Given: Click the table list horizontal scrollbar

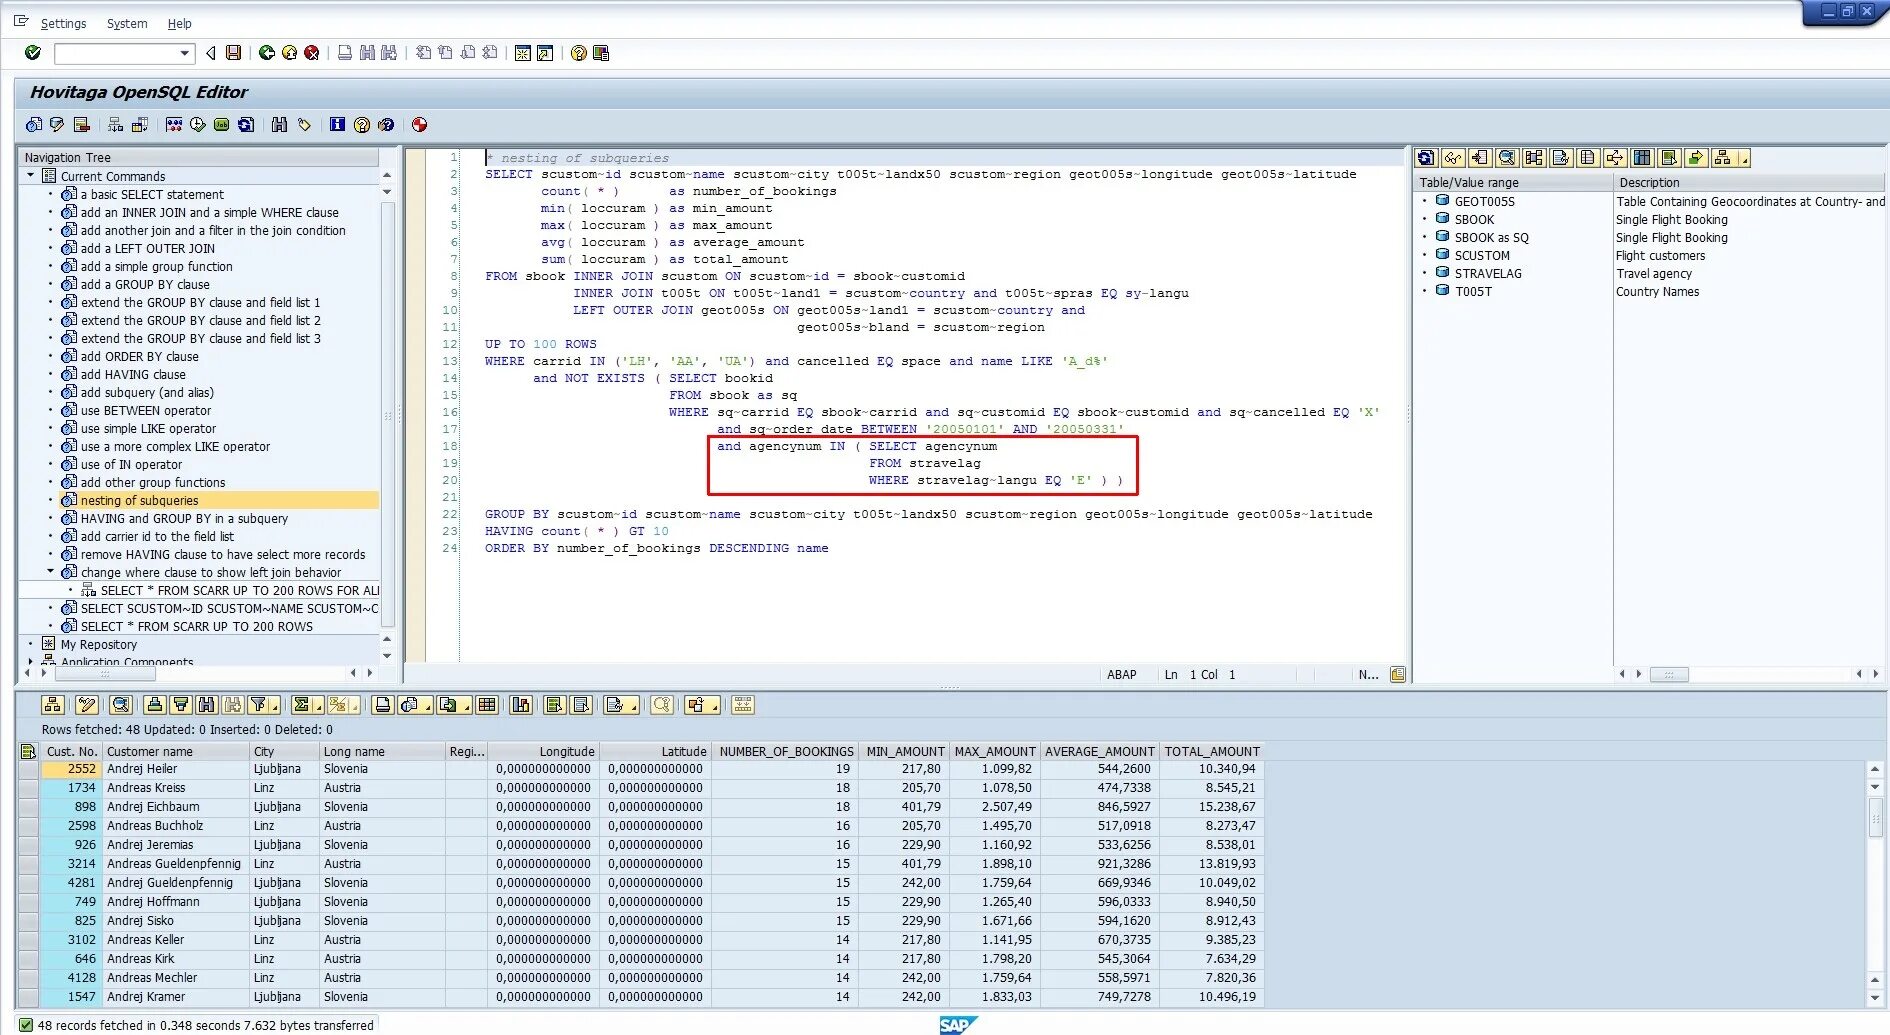Looking at the screenshot, I should click(1669, 674).
